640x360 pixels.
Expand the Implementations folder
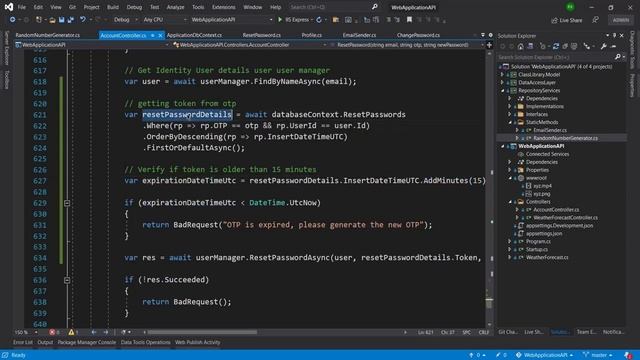point(510,106)
